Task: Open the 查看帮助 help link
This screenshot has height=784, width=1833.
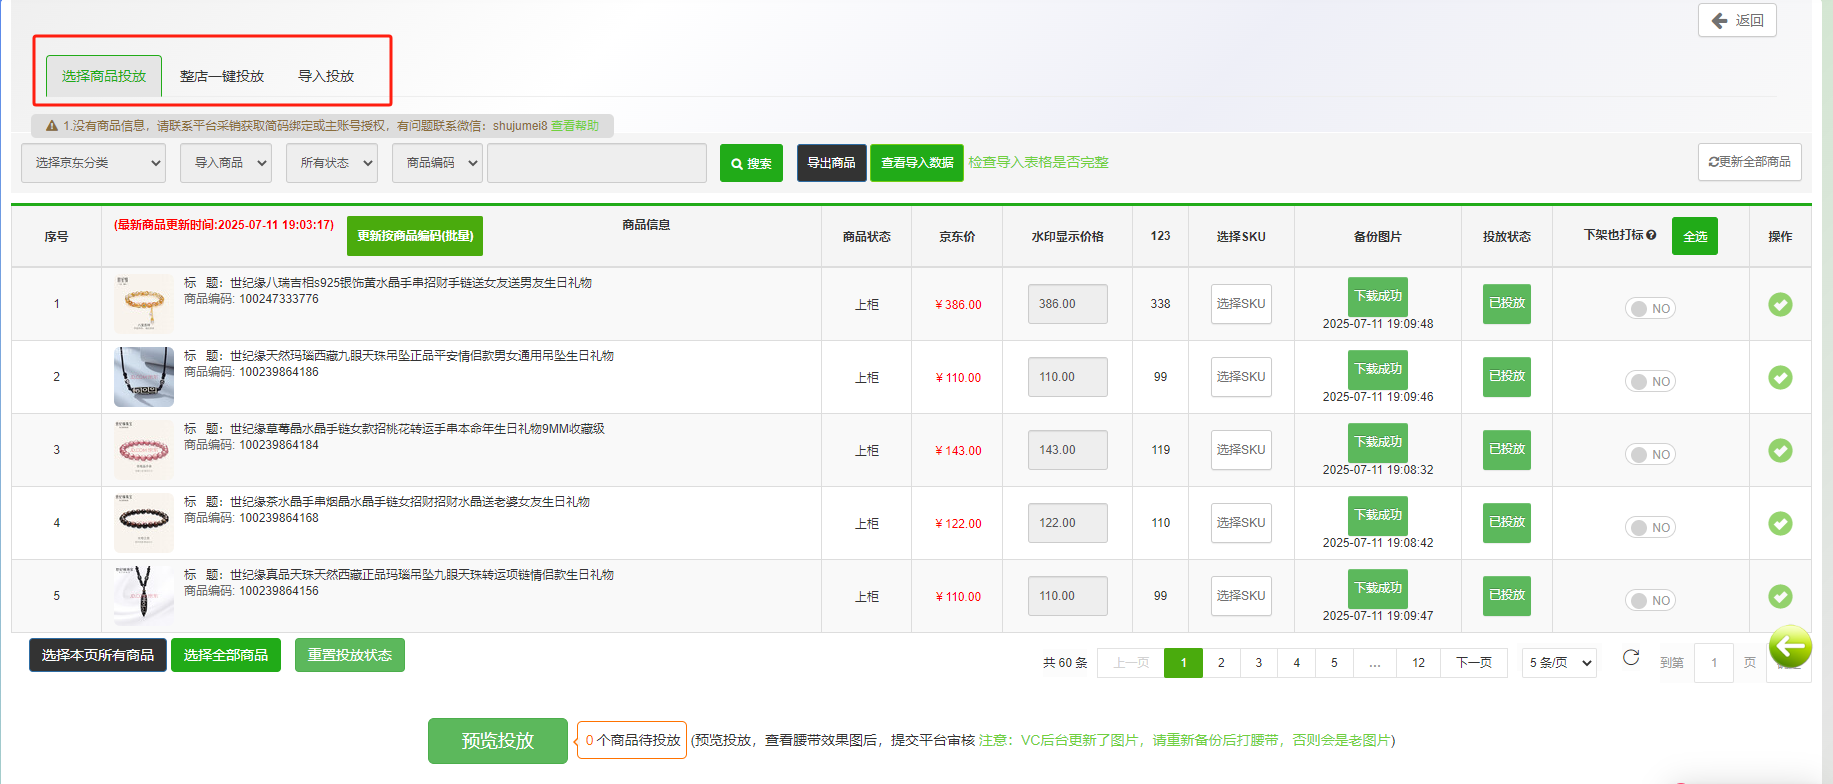Action: 575,126
